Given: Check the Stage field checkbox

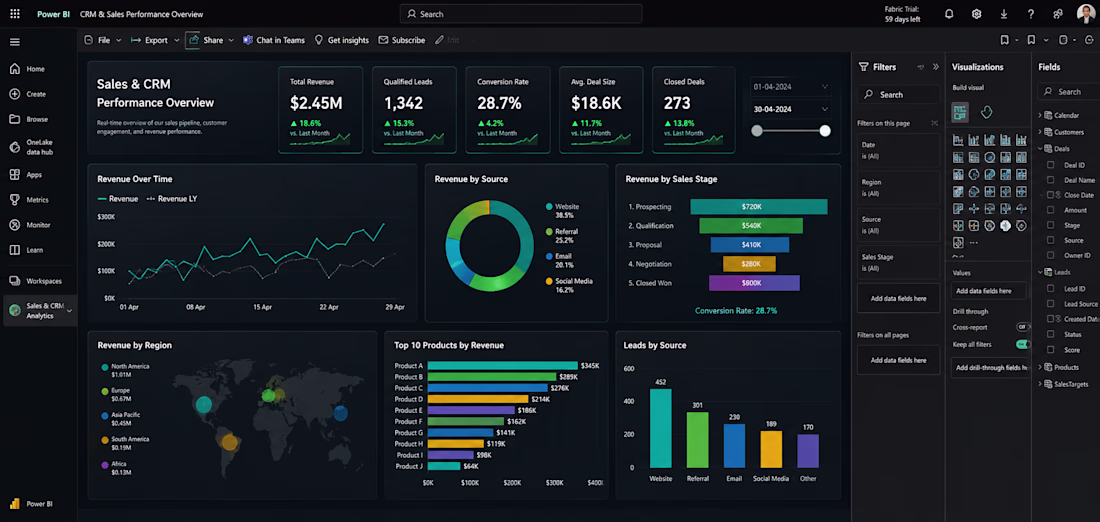Looking at the screenshot, I should click(1050, 225).
